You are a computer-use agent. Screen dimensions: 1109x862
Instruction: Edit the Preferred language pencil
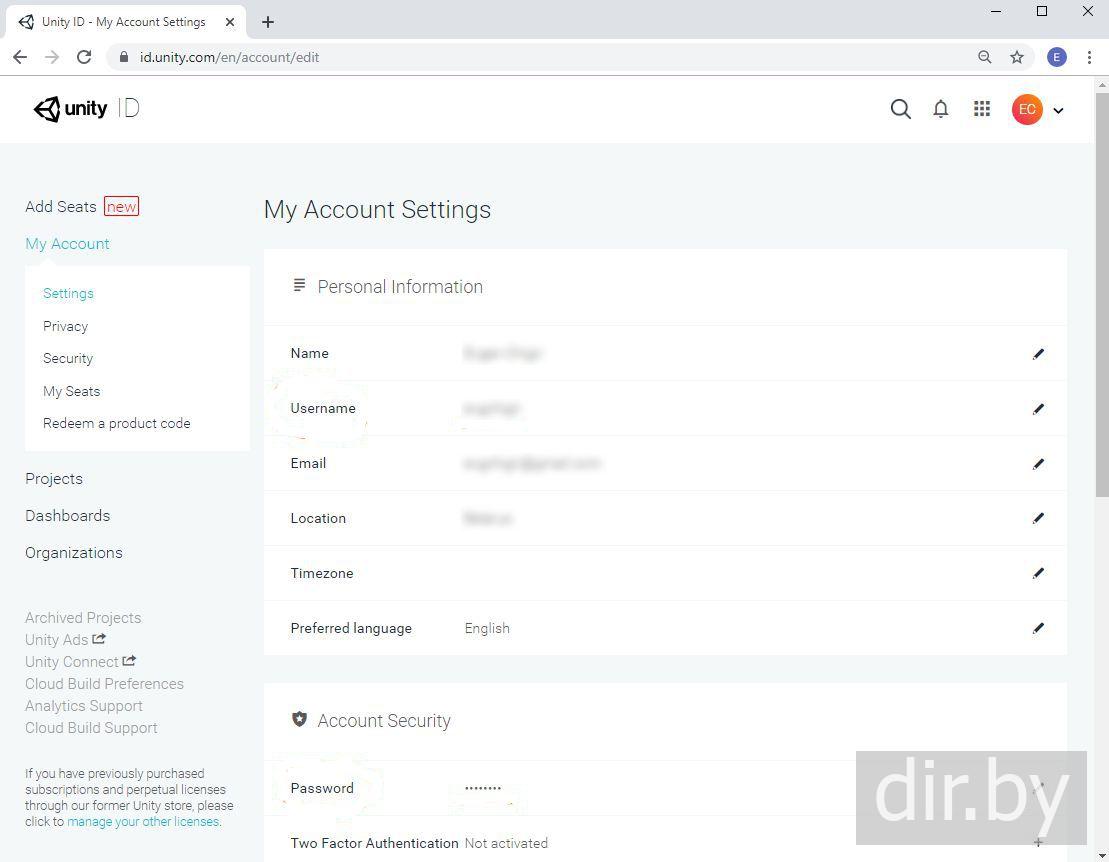click(x=1038, y=628)
